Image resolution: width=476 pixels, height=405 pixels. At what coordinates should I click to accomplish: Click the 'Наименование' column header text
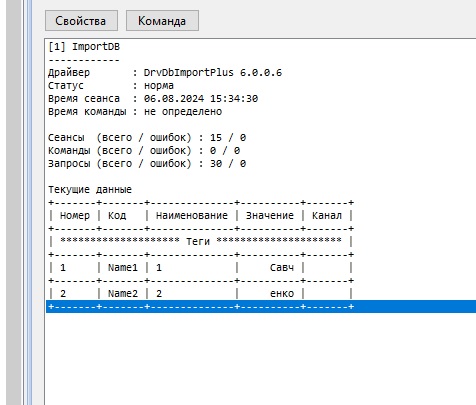coord(192,216)
